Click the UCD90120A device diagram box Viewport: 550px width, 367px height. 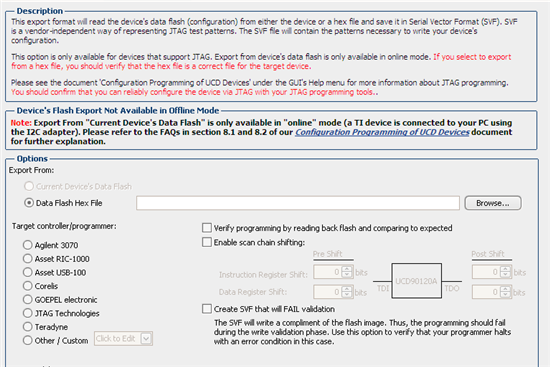(416, 281)
